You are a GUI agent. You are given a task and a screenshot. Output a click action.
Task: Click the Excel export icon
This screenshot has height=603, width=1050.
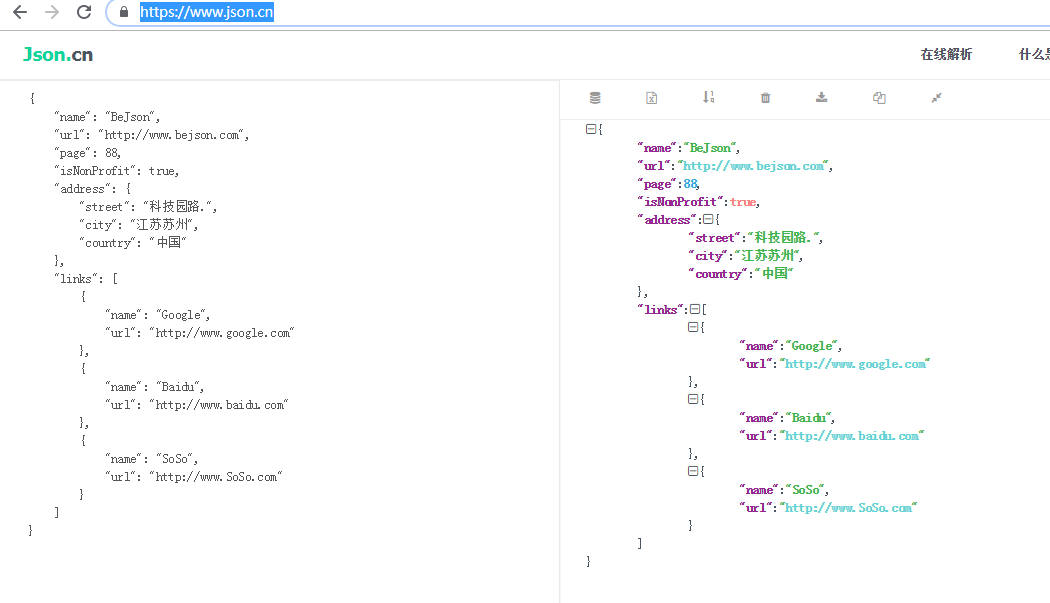[x=651, y=98]
